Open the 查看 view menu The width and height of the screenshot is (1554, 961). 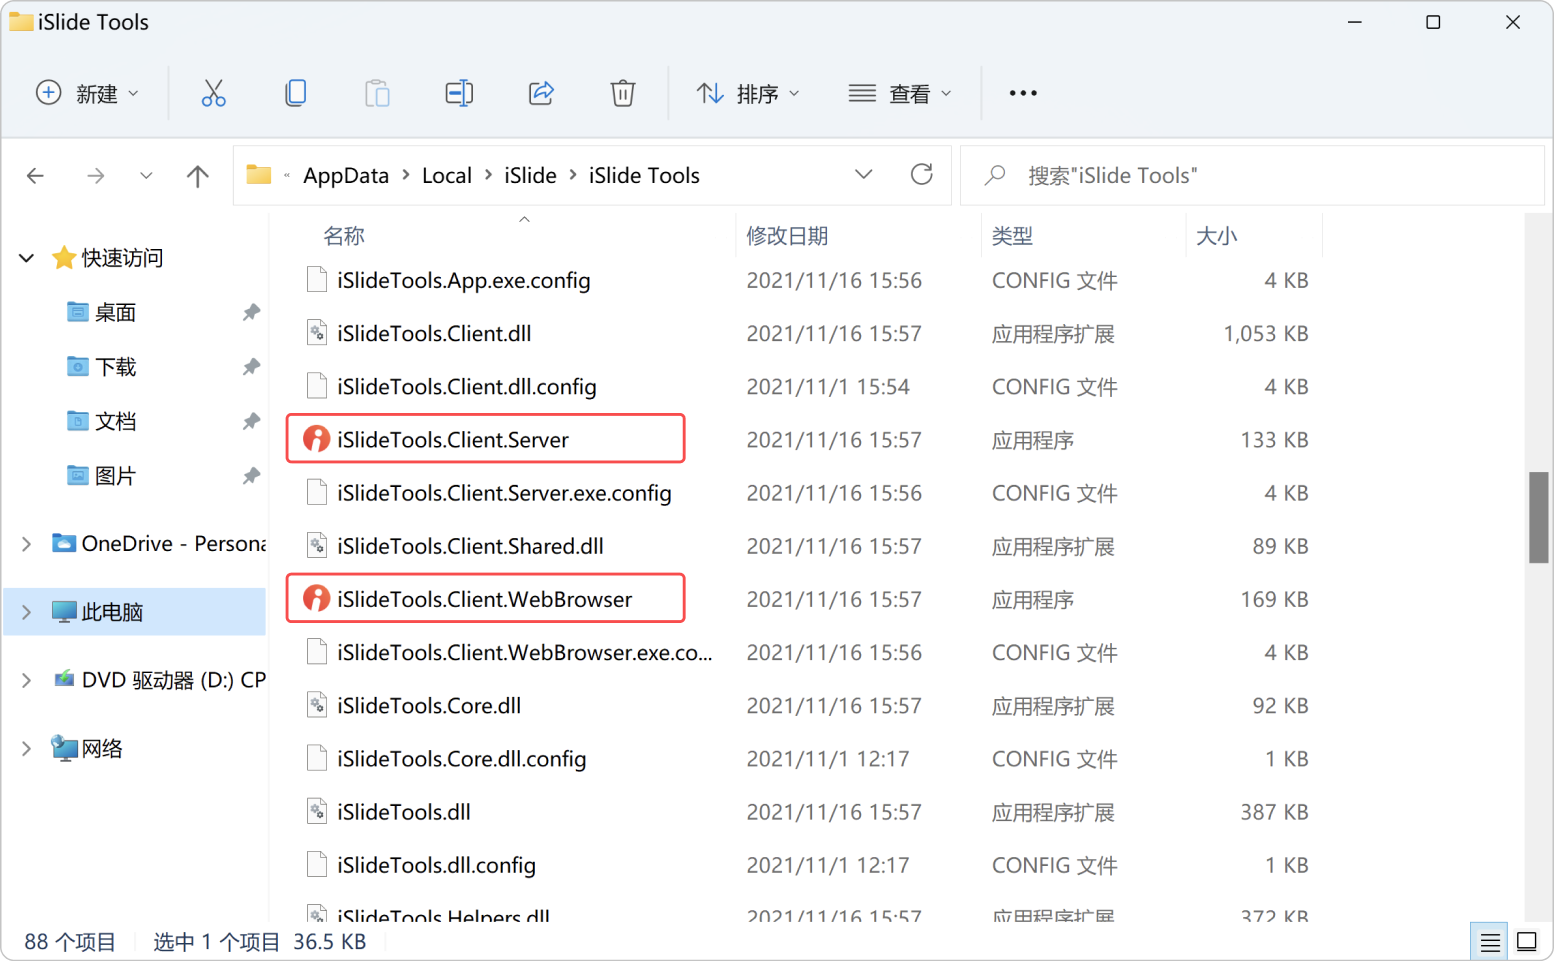(x=899, y=93)
